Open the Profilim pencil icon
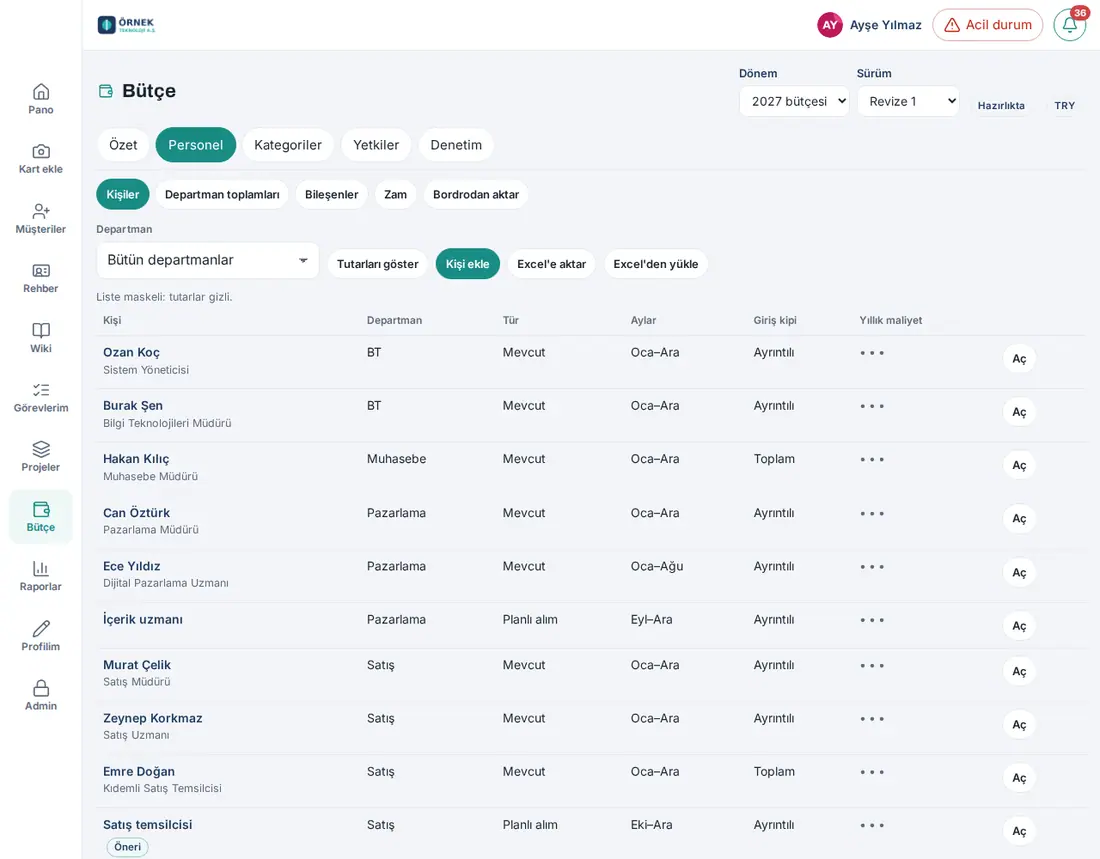1100x859 pixels. [x=41, y=629]
